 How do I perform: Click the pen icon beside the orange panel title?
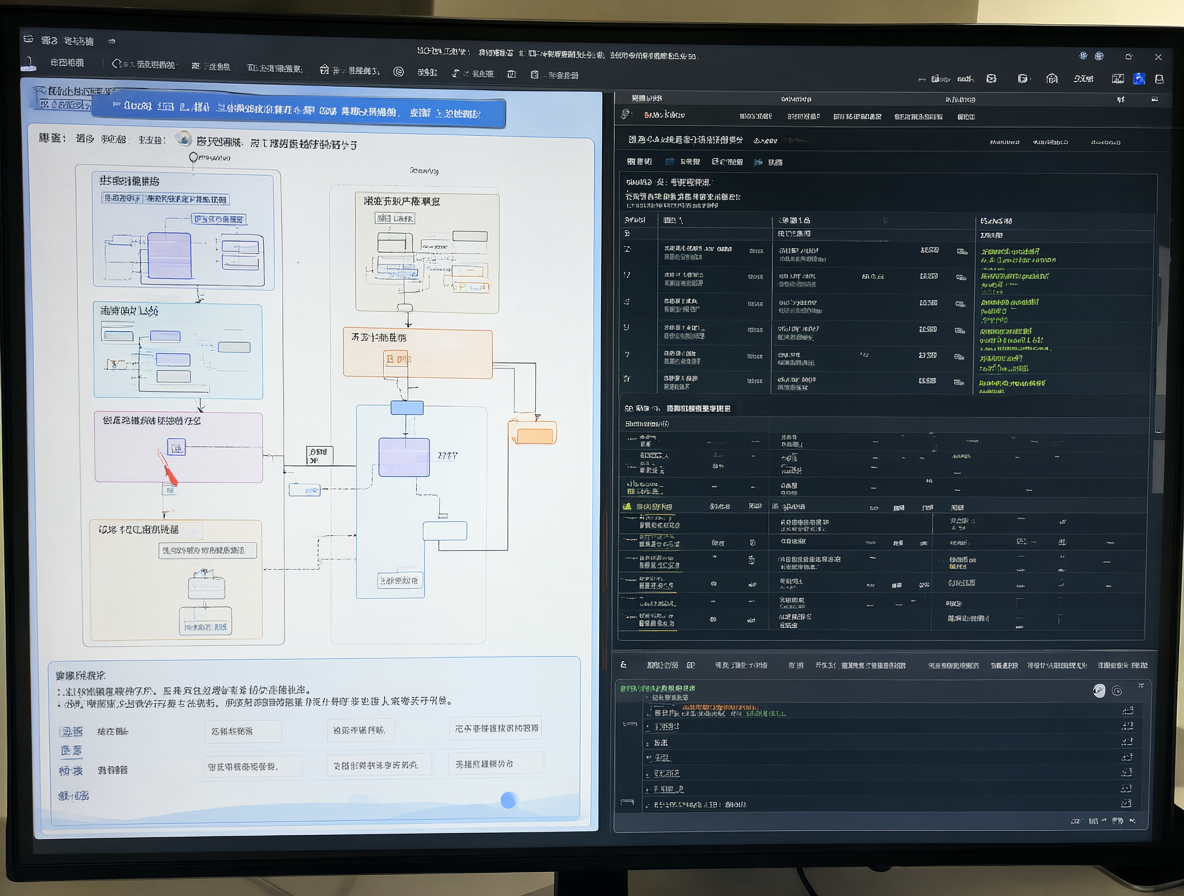pyautogui.click(x=625, y=114)
